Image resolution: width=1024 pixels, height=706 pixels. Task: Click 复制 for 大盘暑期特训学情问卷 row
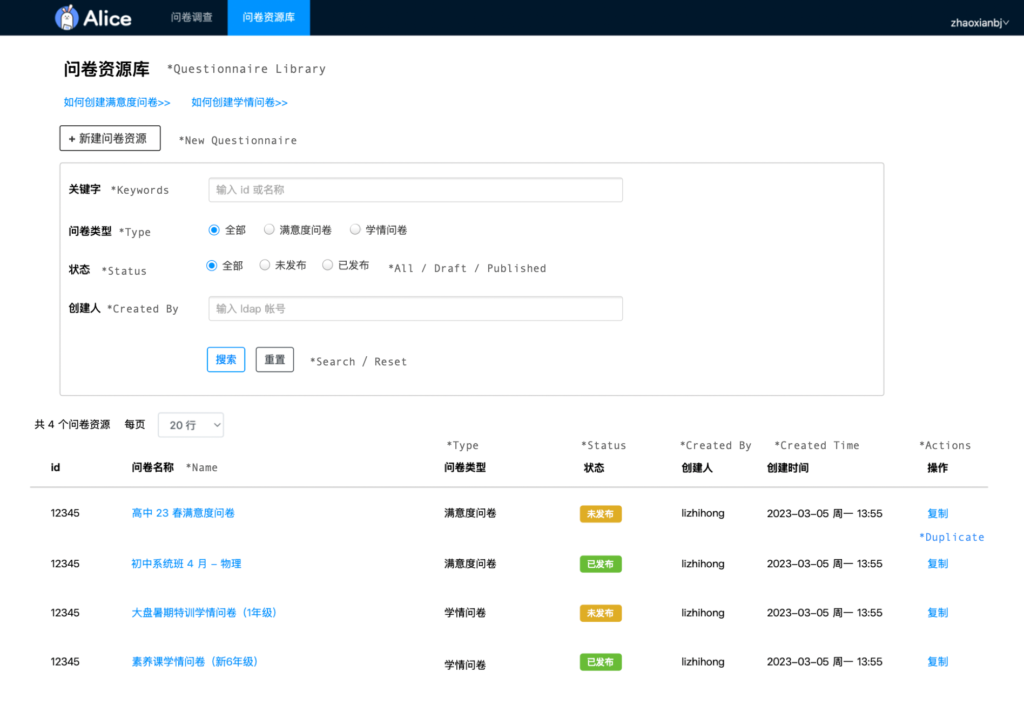pos(938,613)
